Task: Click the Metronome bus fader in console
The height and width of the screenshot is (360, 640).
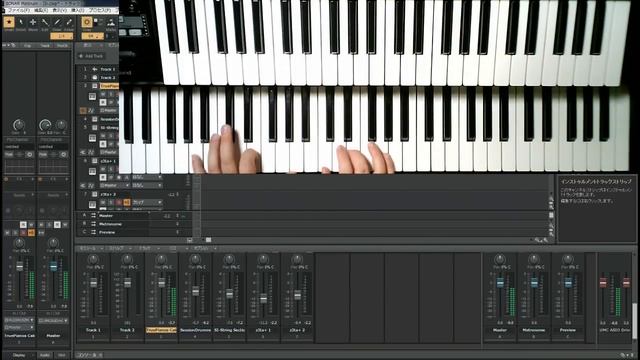Action: (x=534, y=282)
